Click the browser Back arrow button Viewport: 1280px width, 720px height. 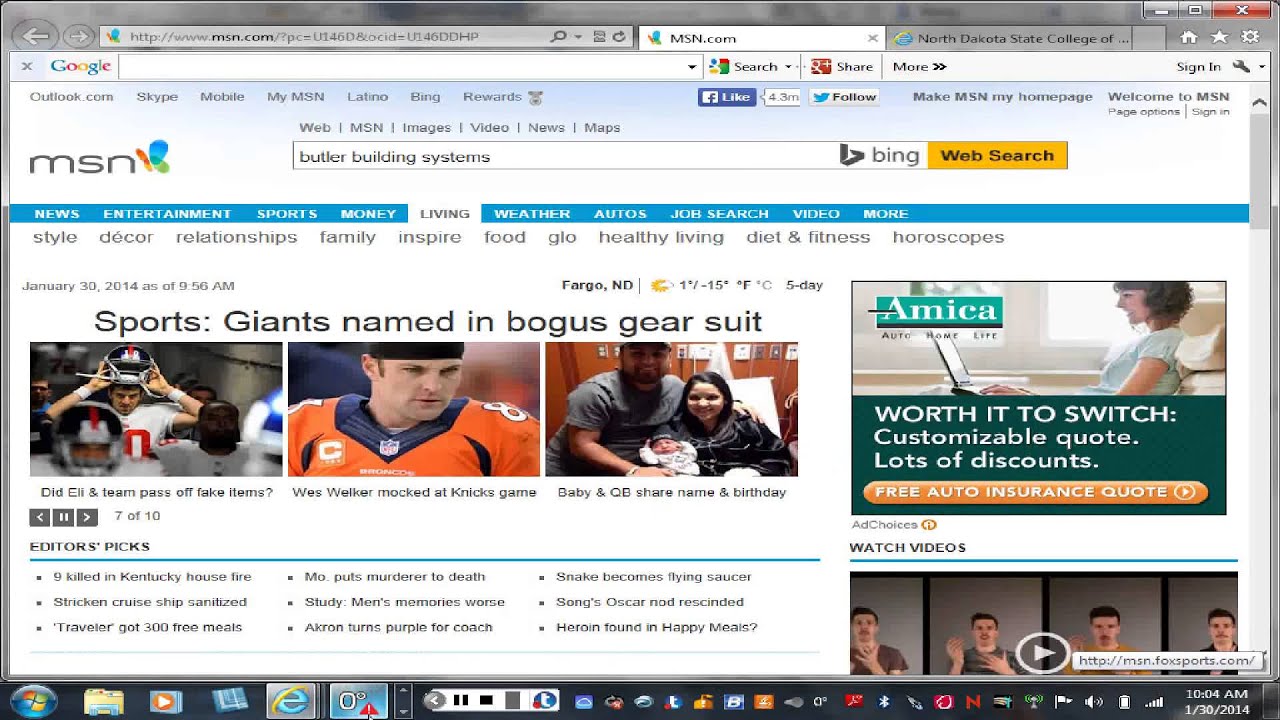click(36, 37)
